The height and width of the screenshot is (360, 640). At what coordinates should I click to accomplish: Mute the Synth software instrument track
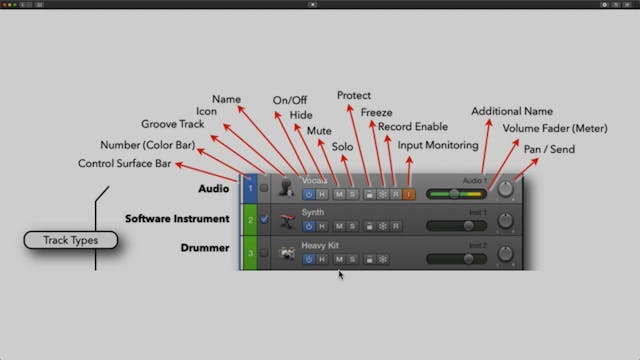tap(339, 226)
